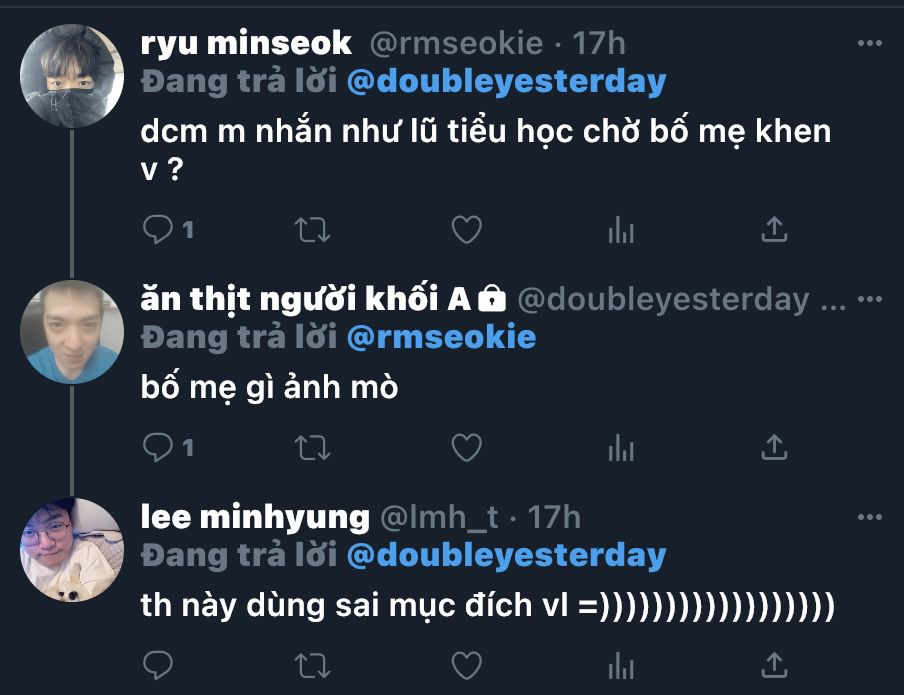
Task: Open @doubleyesterday link in lee minhyung's reply
Action: coord(506,555)
